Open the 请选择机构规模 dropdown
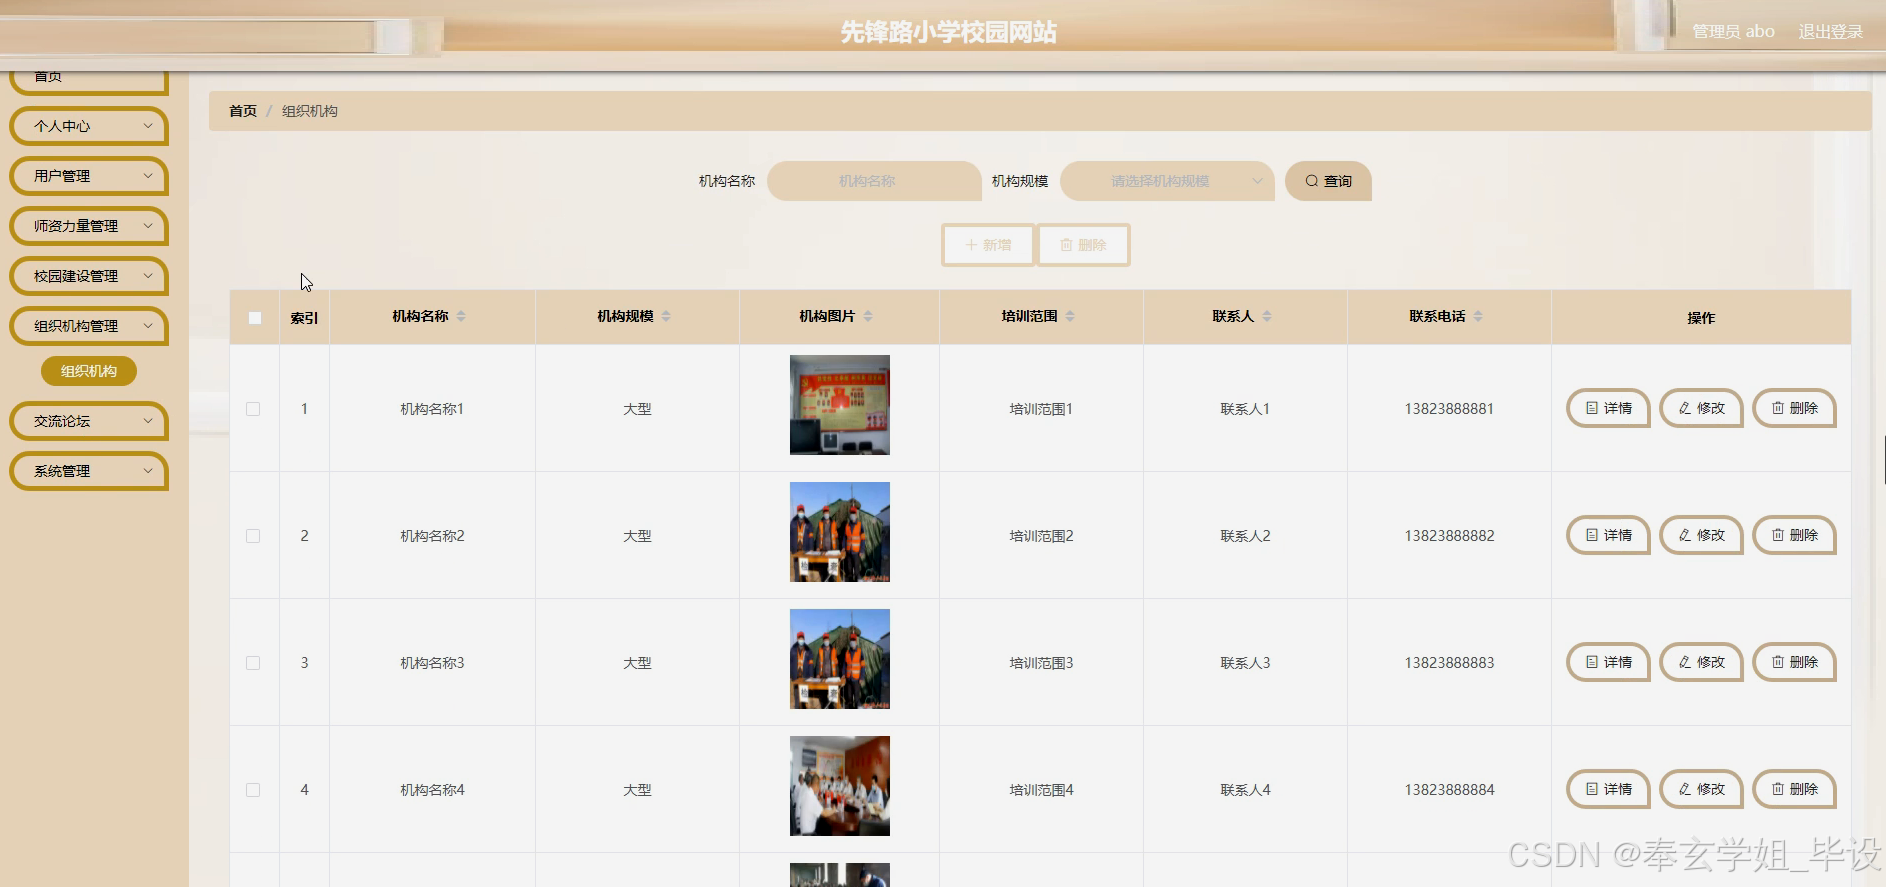1886x887 pixels. pos(1167,181)
